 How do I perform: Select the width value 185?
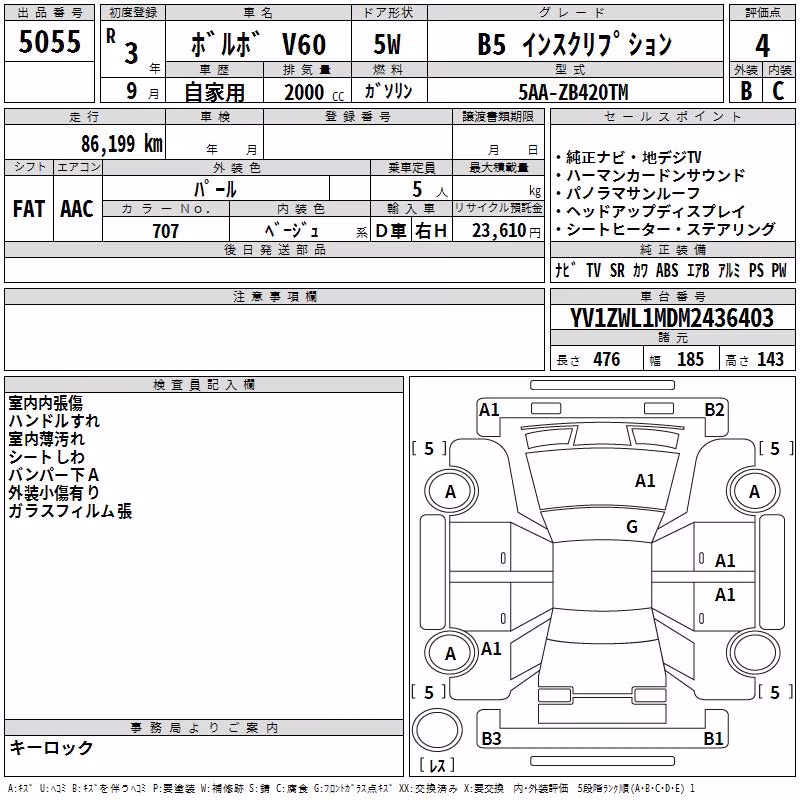click(690, 359)
